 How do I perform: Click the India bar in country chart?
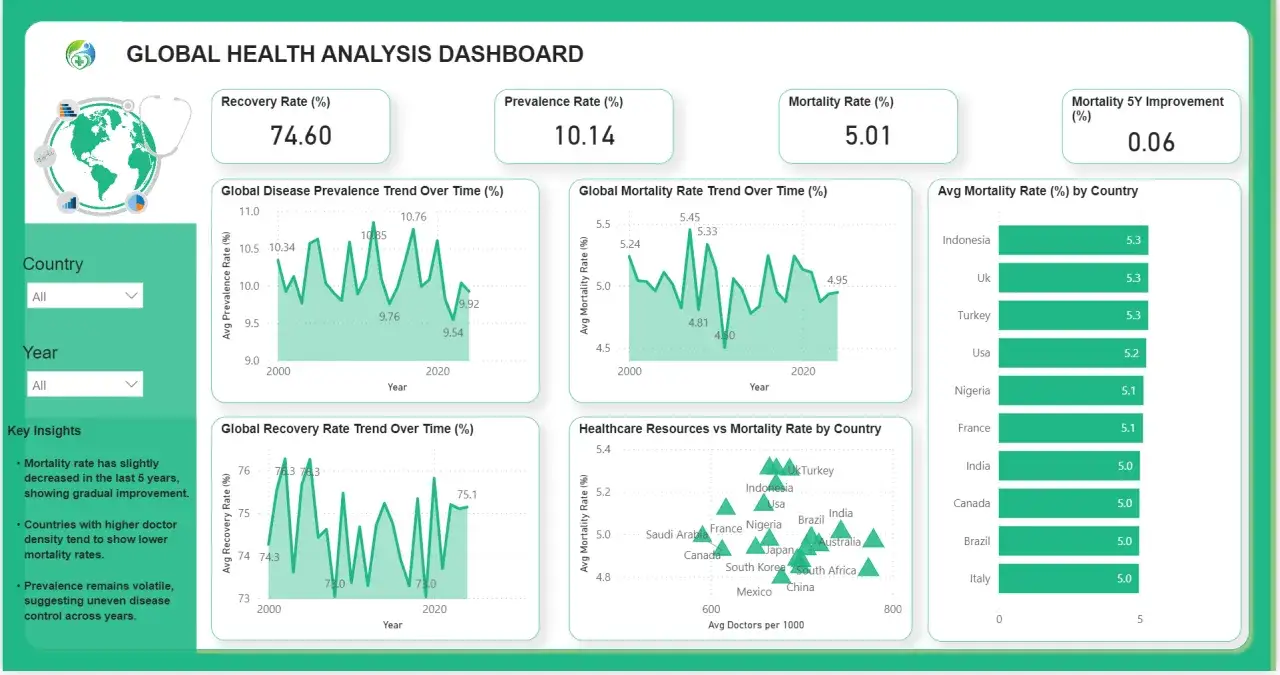click(x=1069, y=466)
